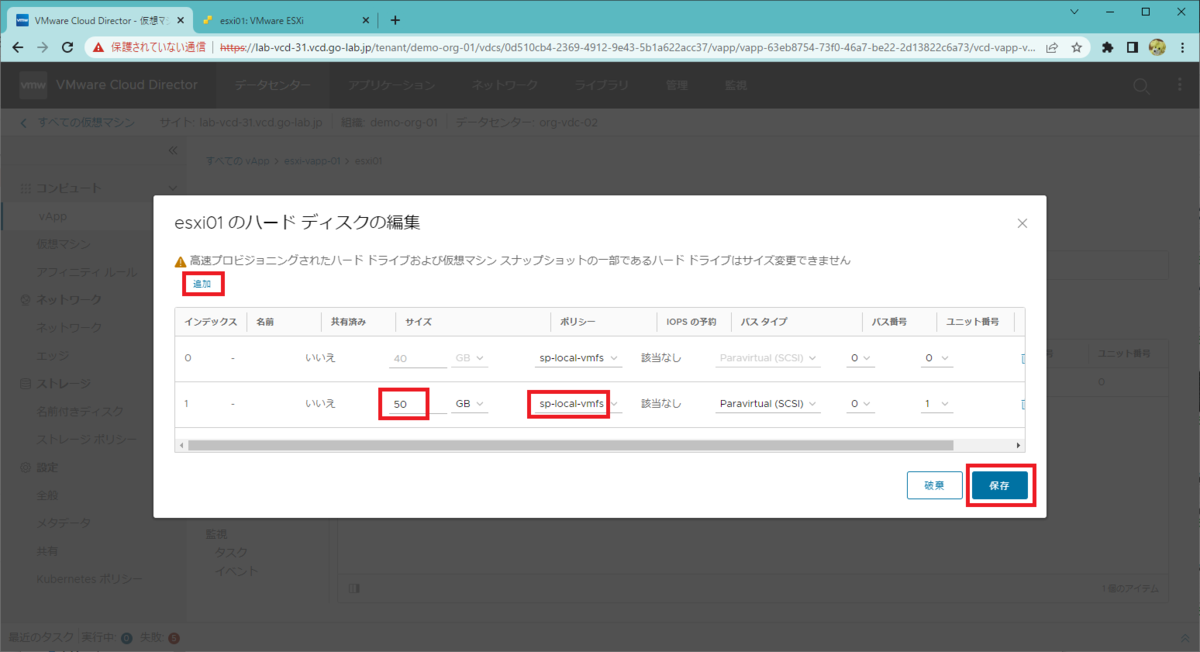Open the bus number dropdown for disk 1
The image size is (1200, 652).
click(859, 404)
